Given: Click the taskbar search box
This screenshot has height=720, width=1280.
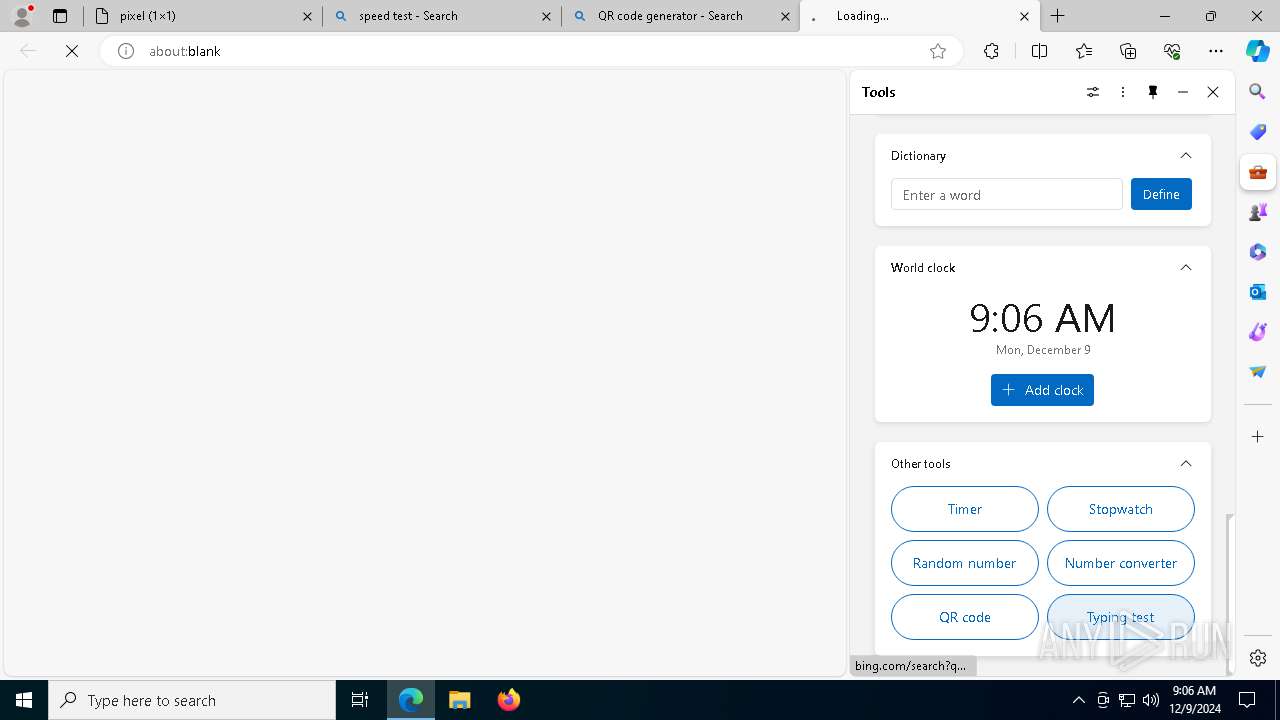Looking at the screenshot, I should (x=192, y=700).
